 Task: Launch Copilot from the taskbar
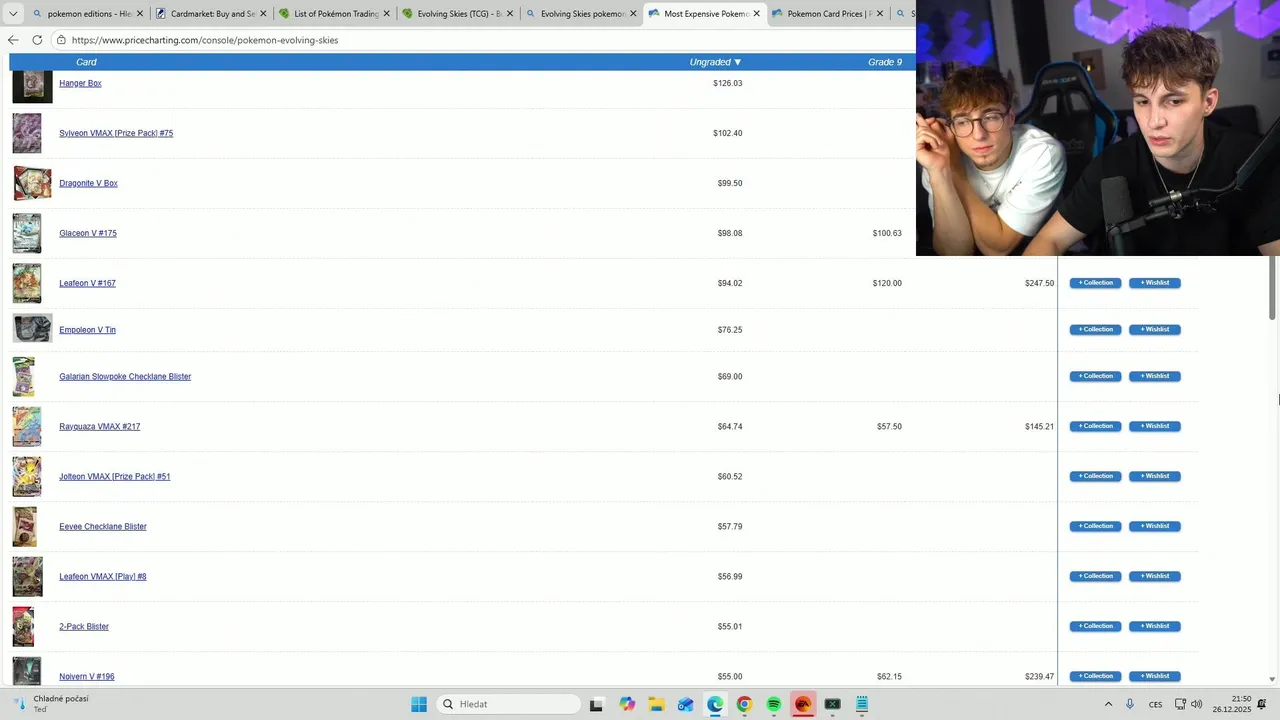coord(627,704)
